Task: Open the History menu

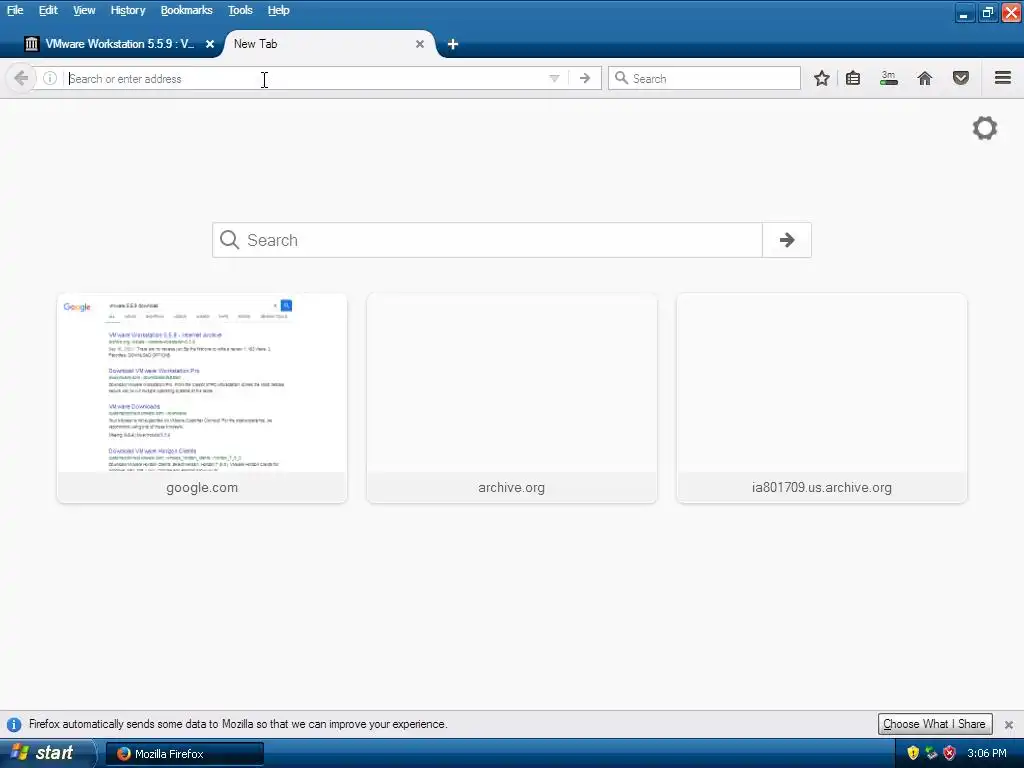Action: point(127,10)
